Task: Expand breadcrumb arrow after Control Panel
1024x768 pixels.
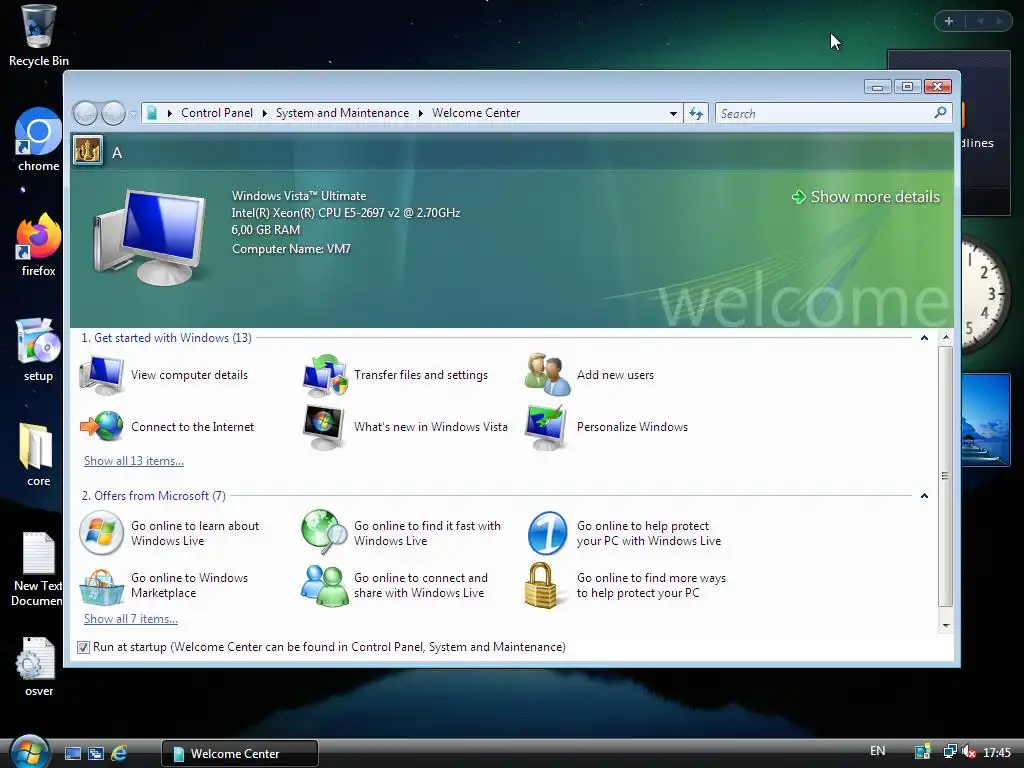Action: tap(264, 113)
